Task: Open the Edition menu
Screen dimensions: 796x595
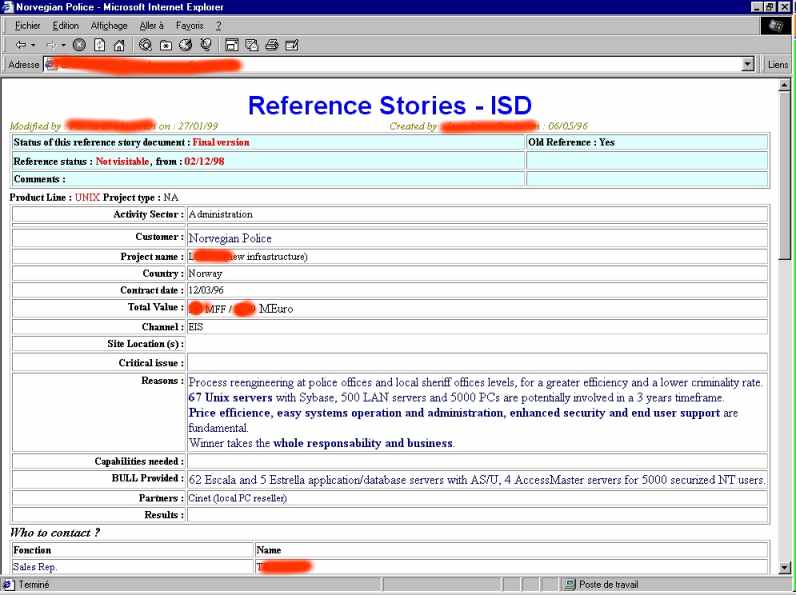Action: tap(65, 25)
